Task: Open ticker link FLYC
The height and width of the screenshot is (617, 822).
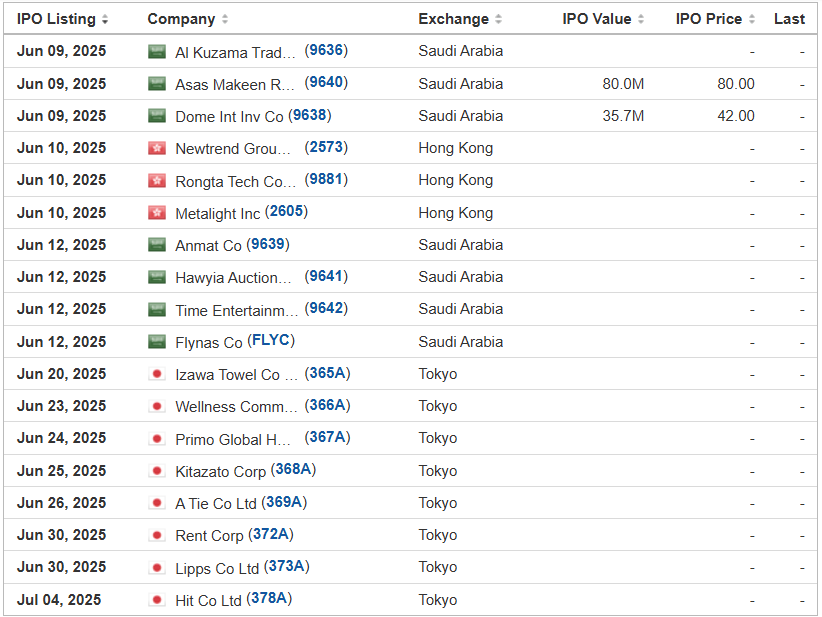Action: [x=271, y=340]
